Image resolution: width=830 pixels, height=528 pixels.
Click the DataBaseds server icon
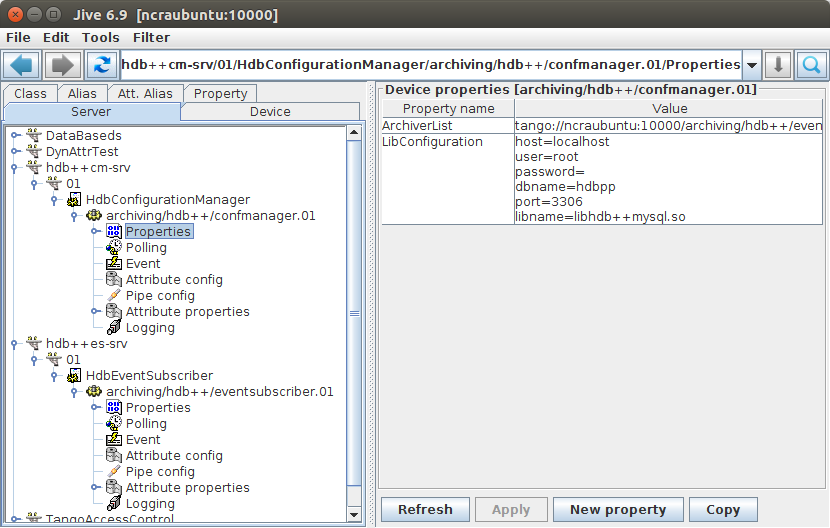34,136
